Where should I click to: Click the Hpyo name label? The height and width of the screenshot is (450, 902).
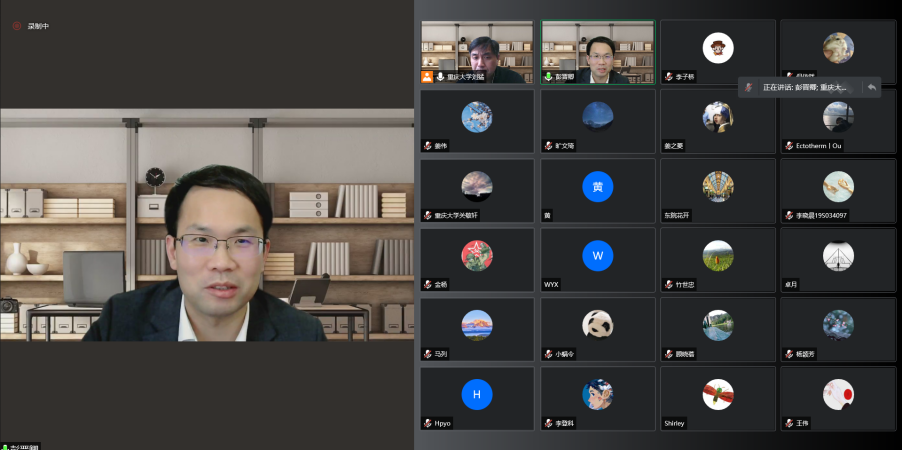pyautogui.click(x=443, y=424)
